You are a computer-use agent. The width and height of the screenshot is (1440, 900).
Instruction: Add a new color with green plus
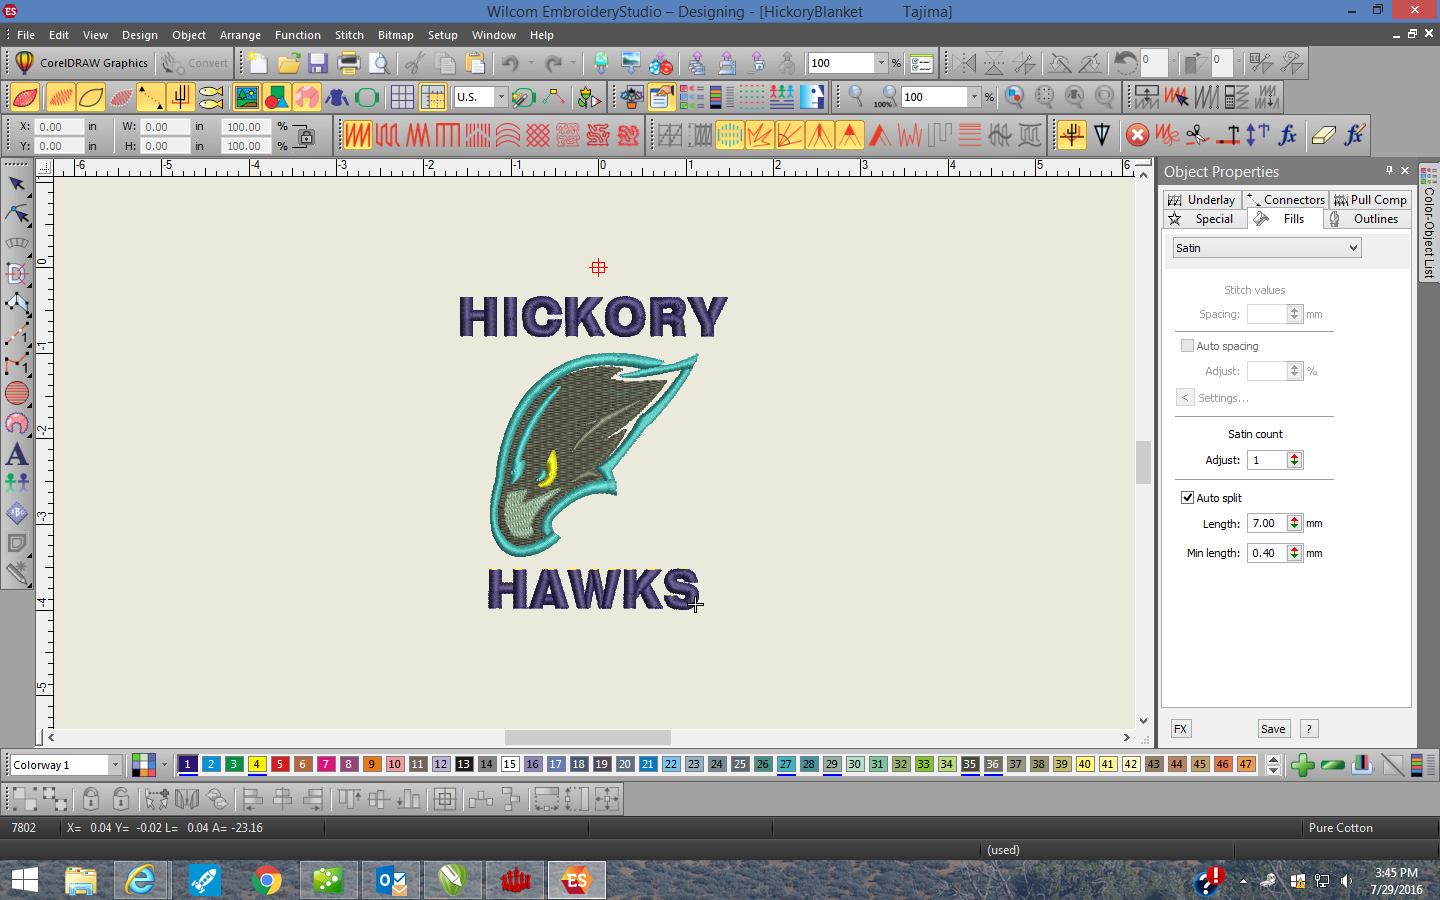pos(1302,765)
